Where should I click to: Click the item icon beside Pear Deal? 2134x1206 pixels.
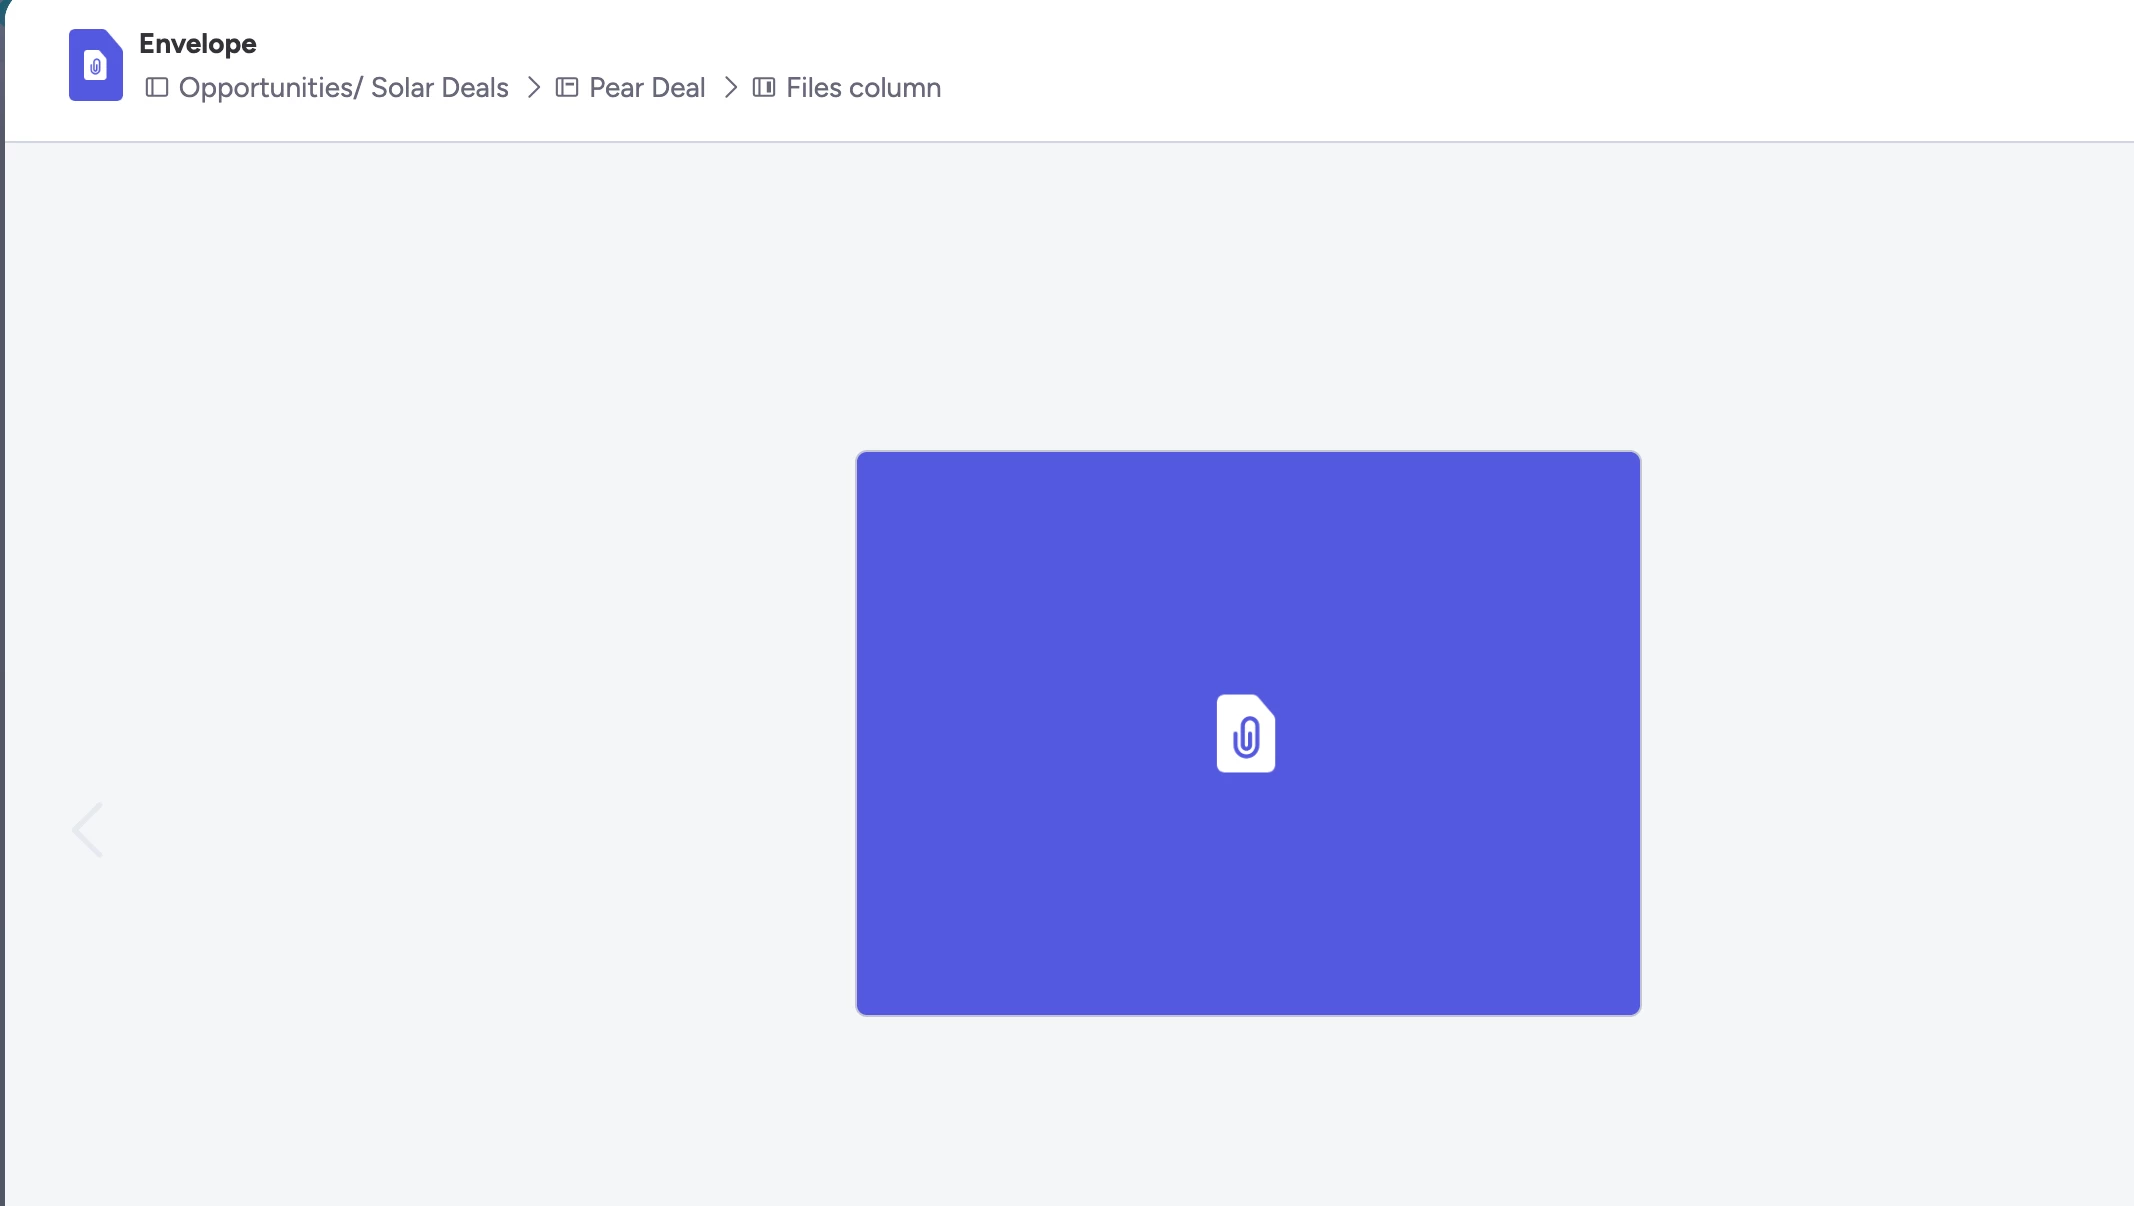tap(567, 88)
